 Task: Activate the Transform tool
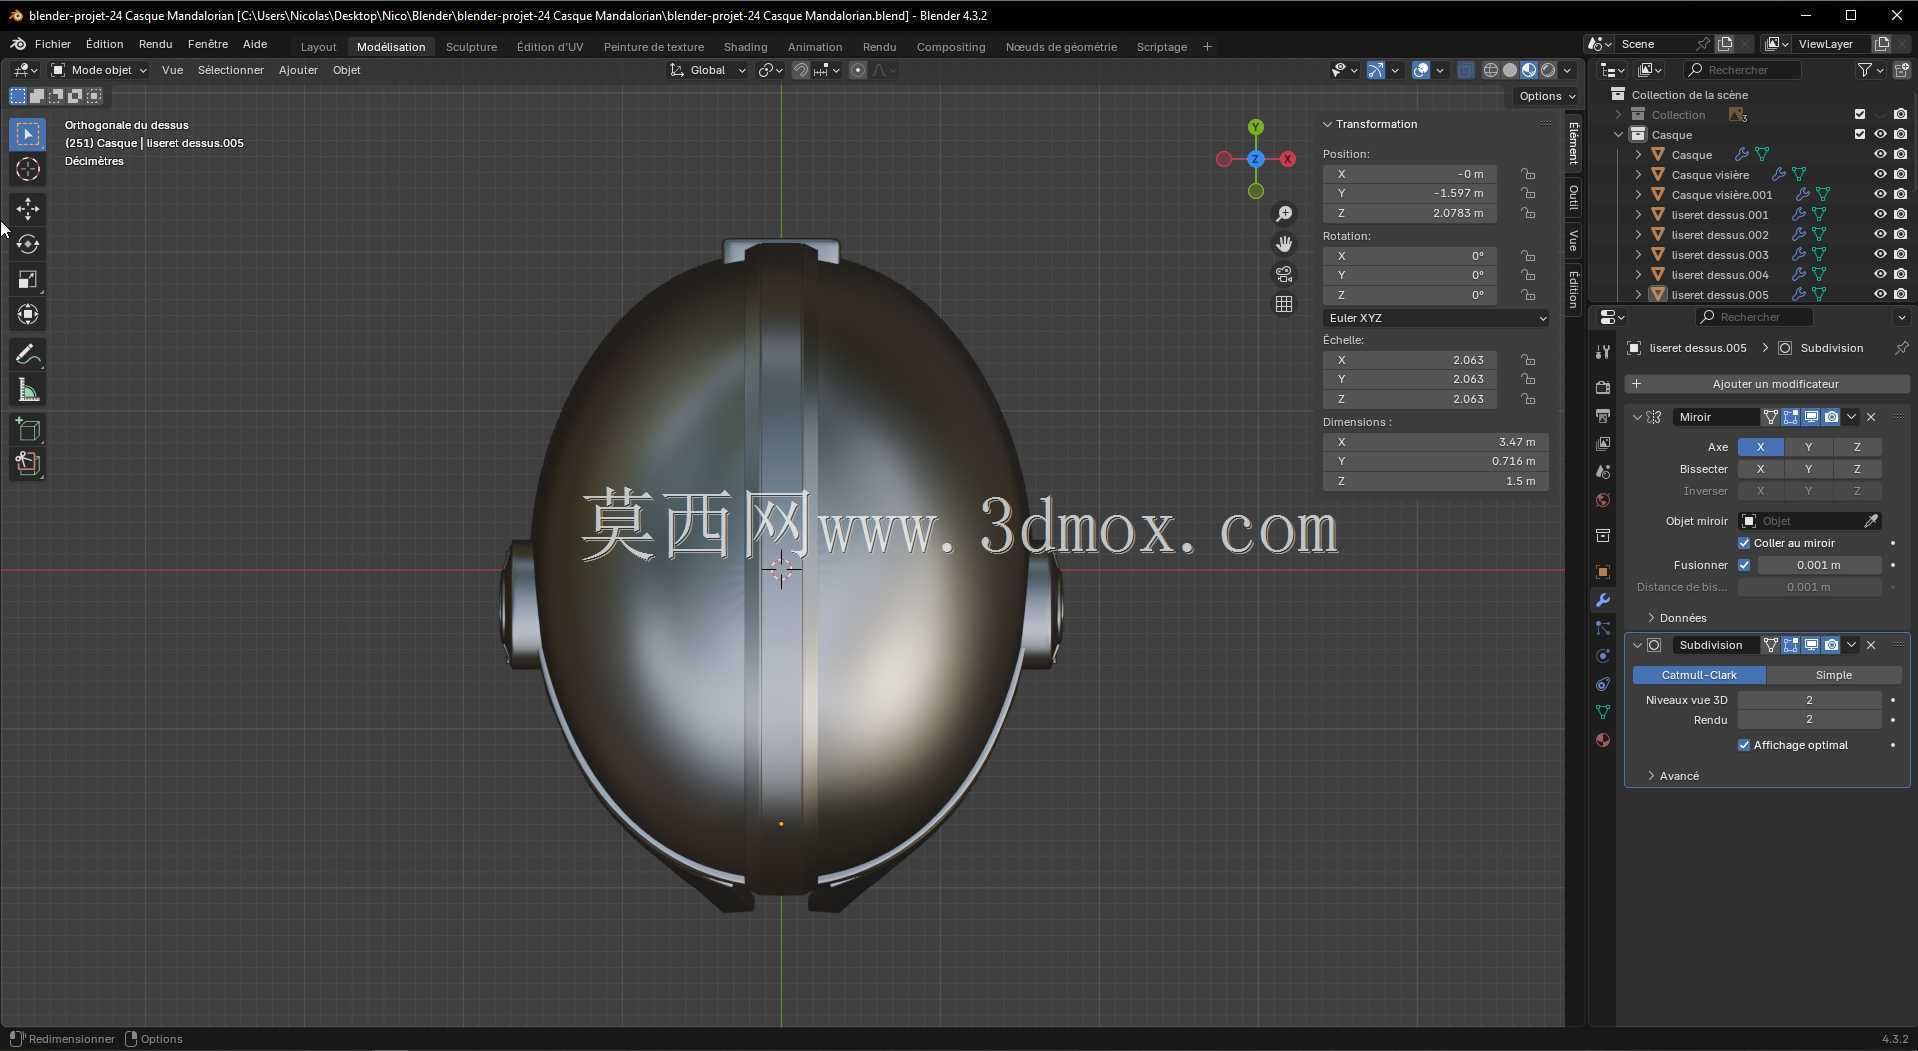coord(28,314)
